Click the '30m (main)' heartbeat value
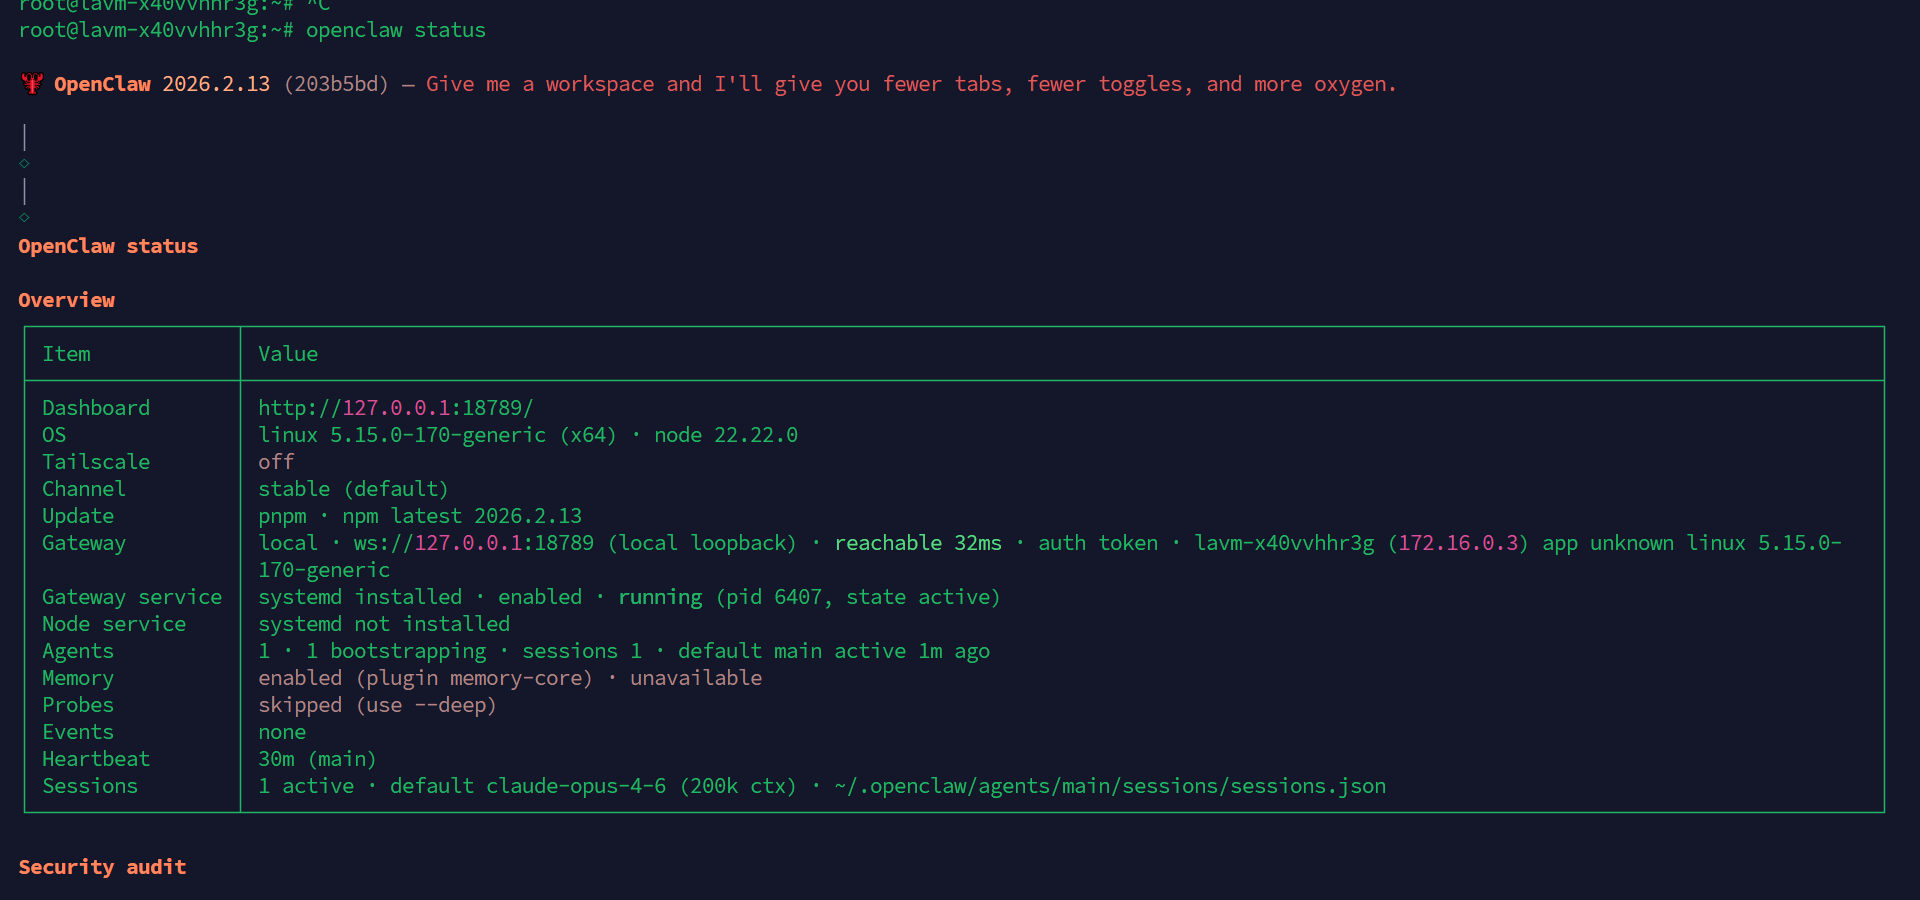Screen dimensions: 1920x900 (318, 759)
